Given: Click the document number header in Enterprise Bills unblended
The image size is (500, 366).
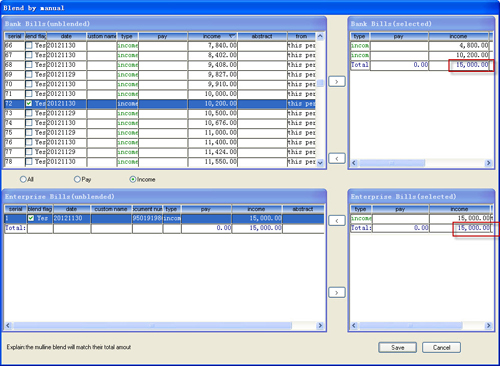Looking at the screenshot, I should point(147,209).
